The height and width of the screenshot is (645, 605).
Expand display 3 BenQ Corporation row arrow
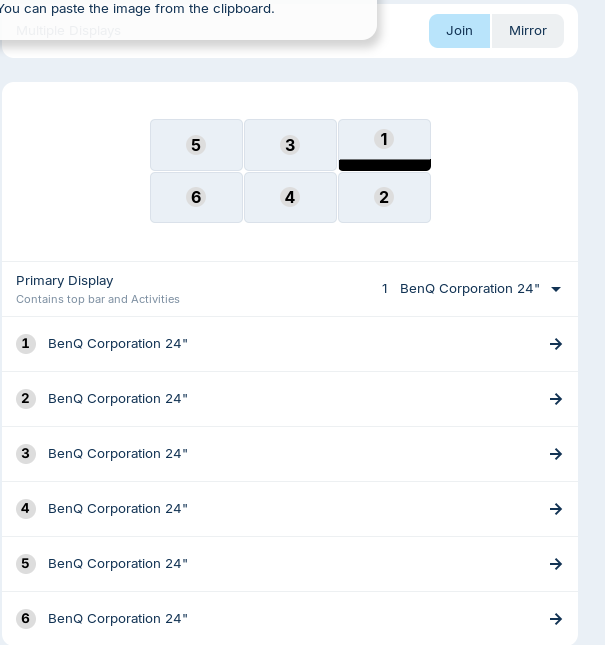coord(556,454)
